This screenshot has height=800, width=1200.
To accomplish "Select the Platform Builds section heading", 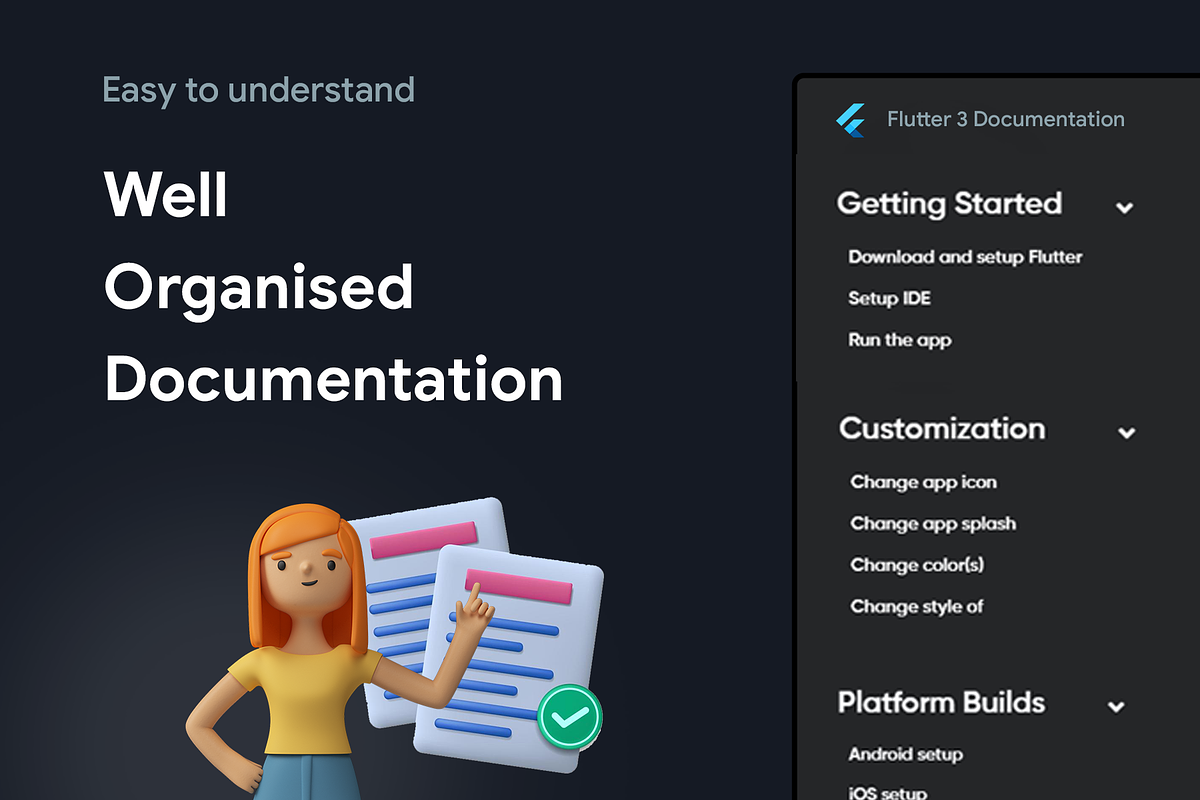I will (x=941, y=702).
